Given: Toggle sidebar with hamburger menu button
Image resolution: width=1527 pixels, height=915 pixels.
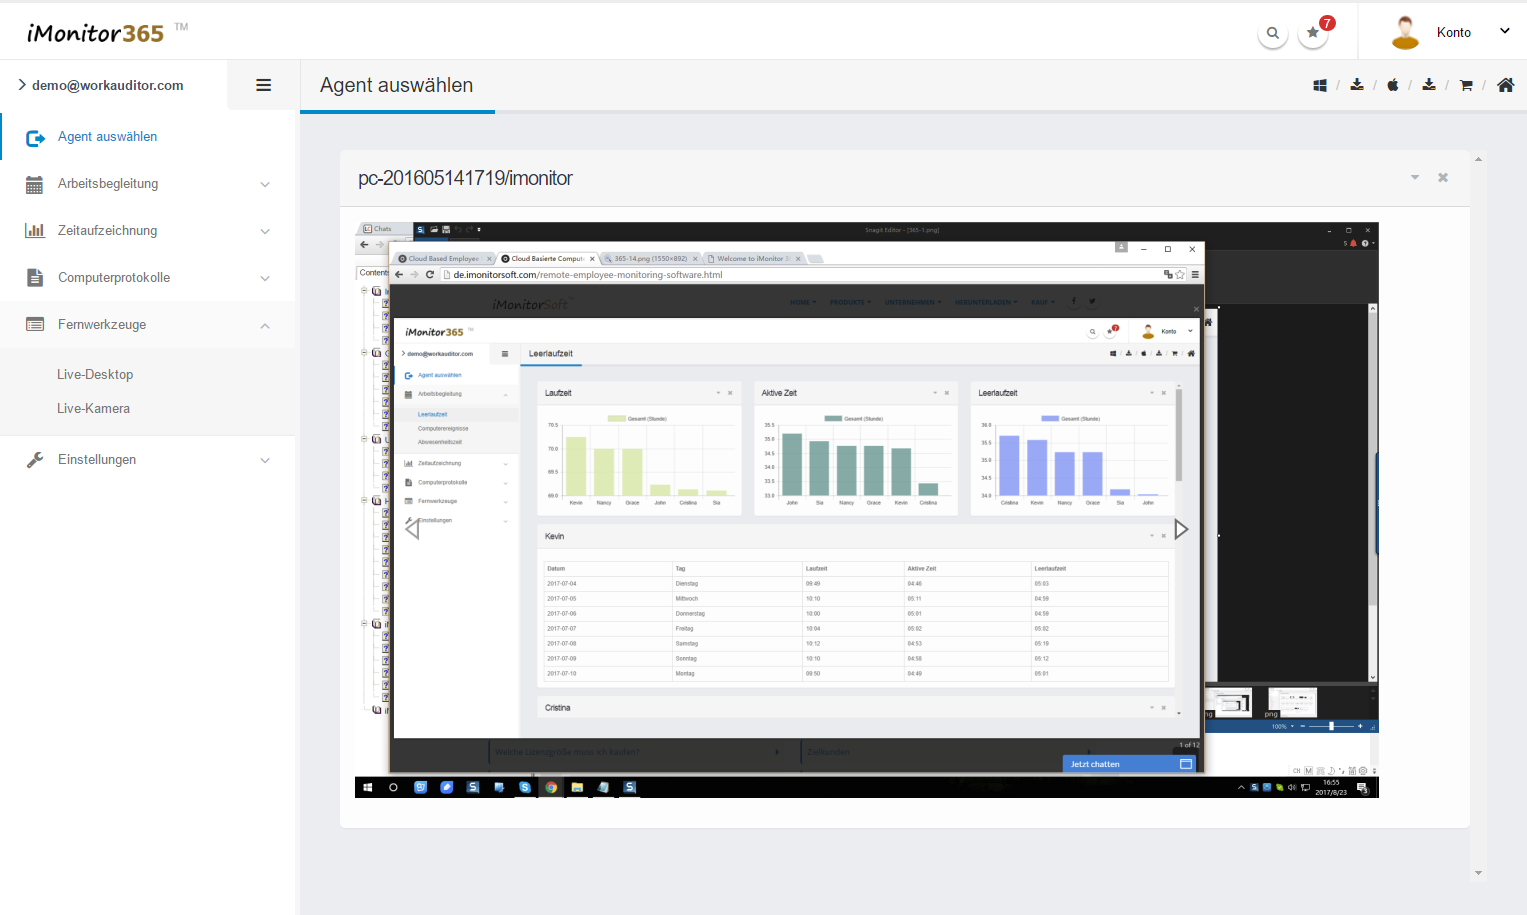Looking at the screenshot, I should tap(264, 86).
